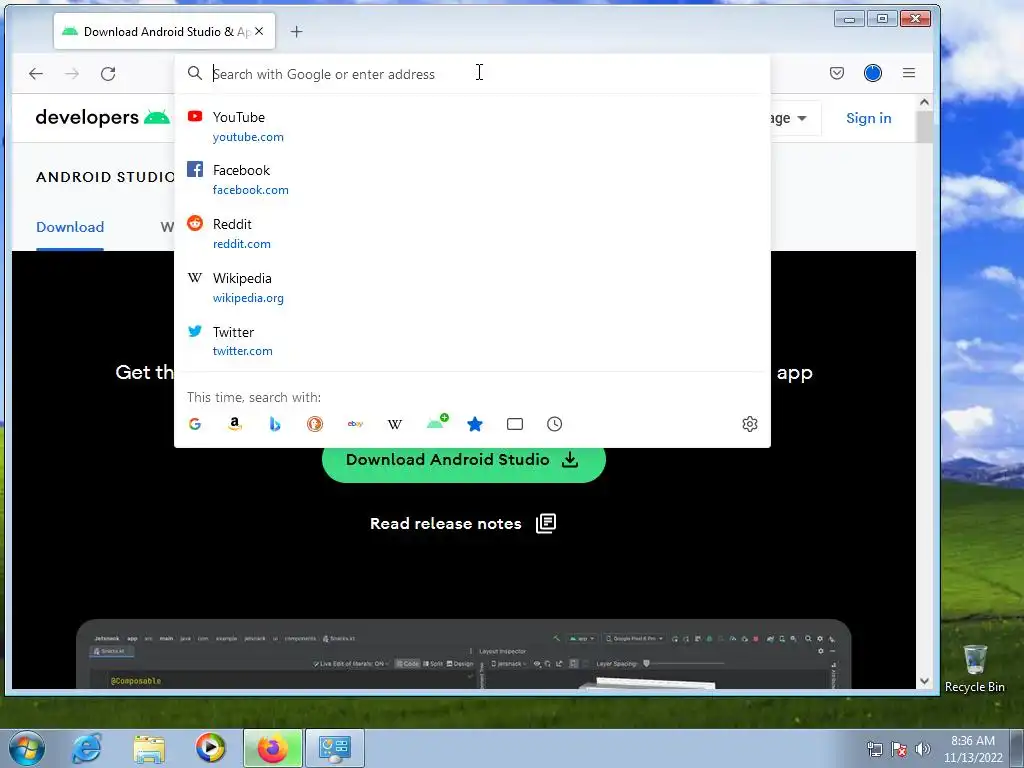The height and width of the screenshot is (768, 1024).
Task: Search Bookmarks star icon
Action: click(x=475, y=424)
